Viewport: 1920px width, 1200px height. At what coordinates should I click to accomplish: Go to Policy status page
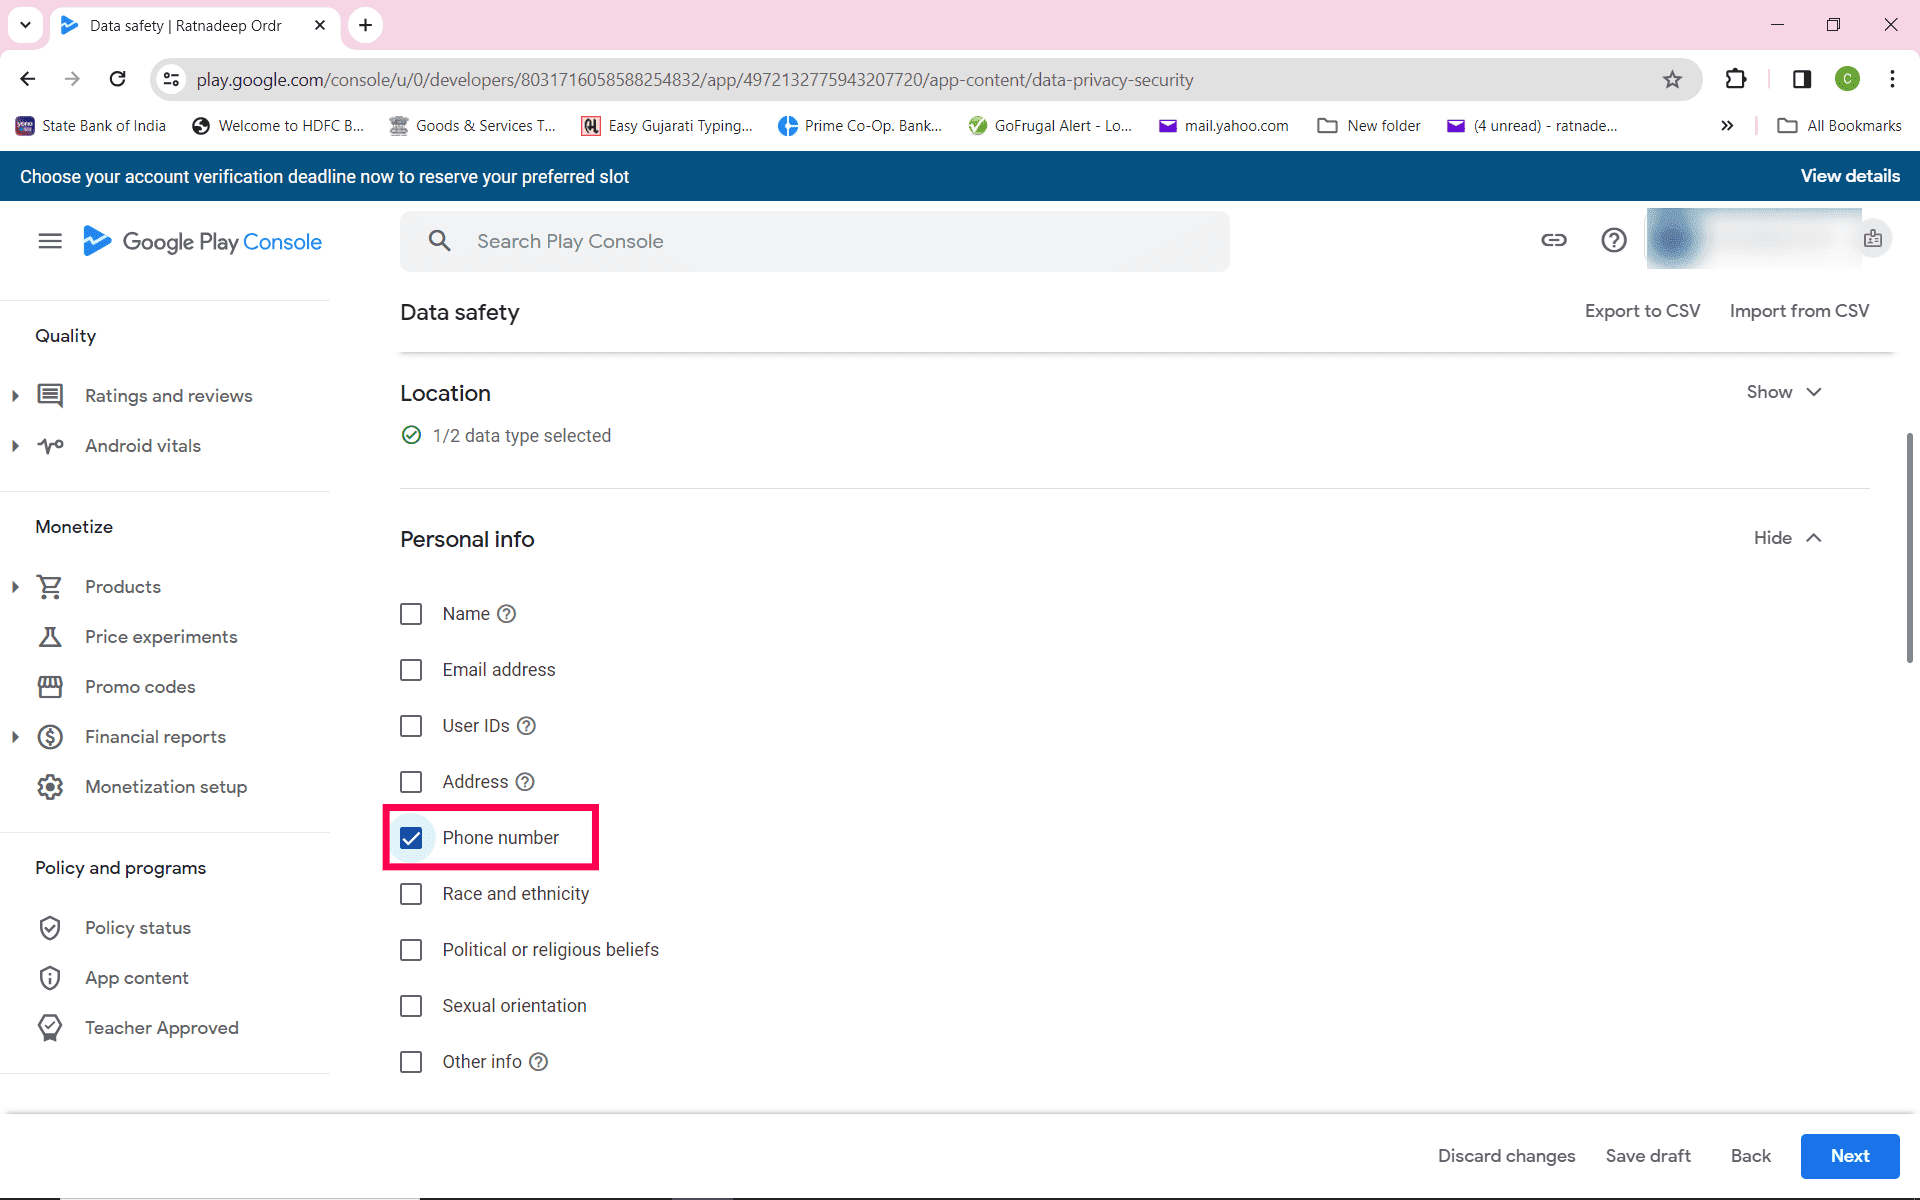(137, 928)
